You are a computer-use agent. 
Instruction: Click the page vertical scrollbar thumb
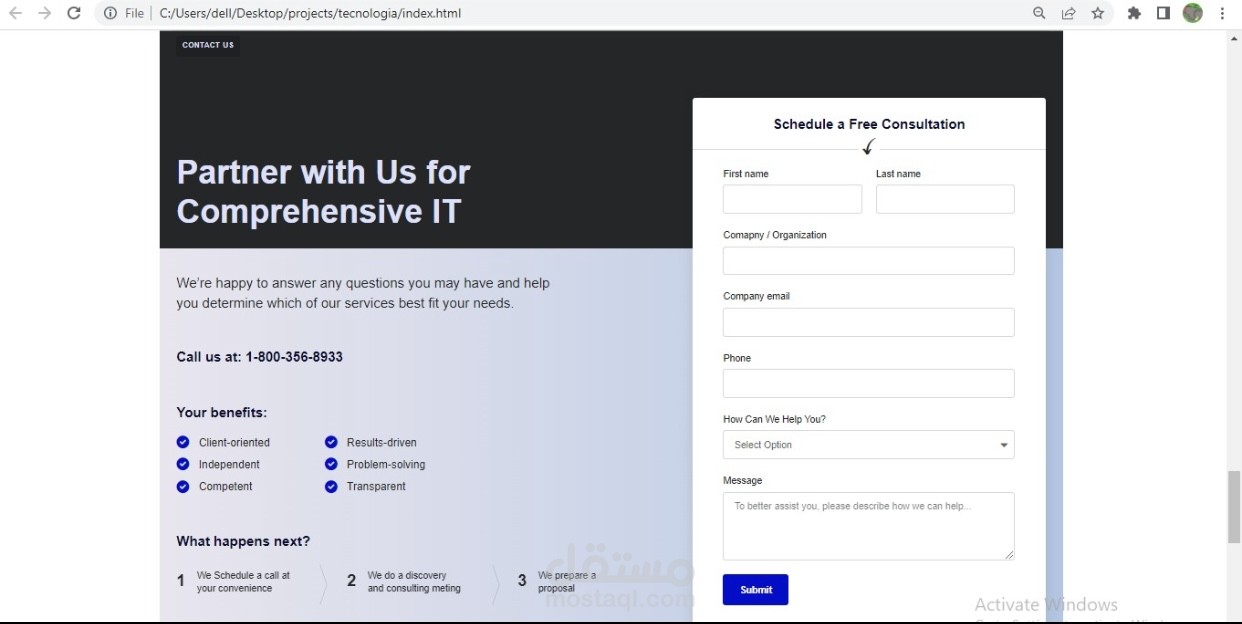pos(1234,505)
